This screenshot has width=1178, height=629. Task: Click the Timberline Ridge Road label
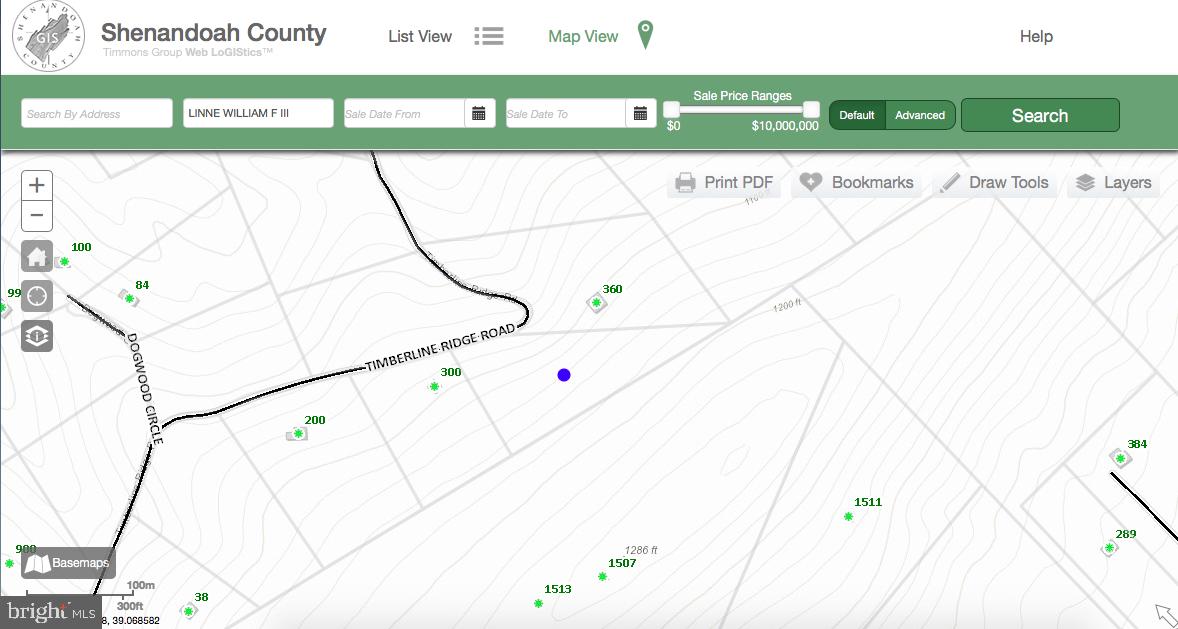[x=440, y=347]
